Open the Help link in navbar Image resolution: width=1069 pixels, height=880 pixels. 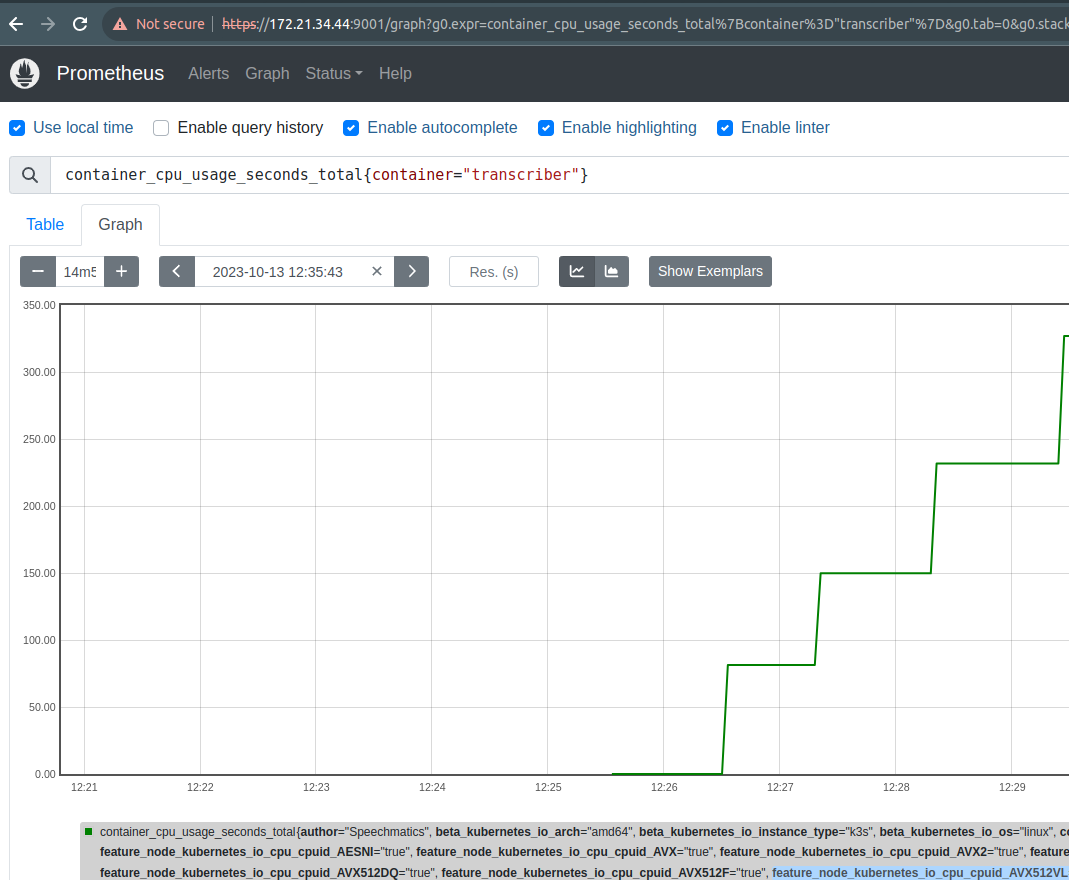[x=395, y=74]
